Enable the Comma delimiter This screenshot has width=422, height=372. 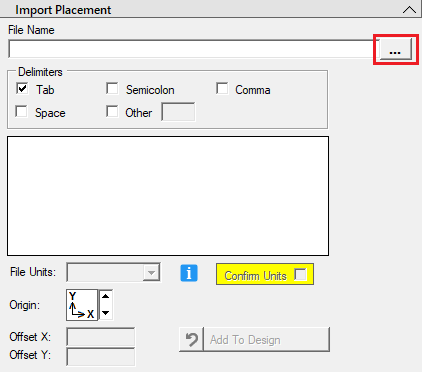click(x=222, y=88)
